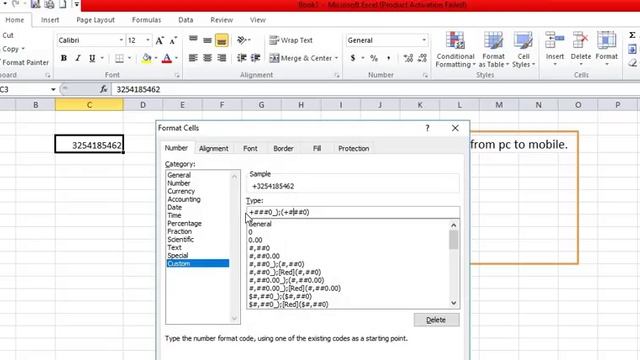Increase Decimal places

coord(408,58)
